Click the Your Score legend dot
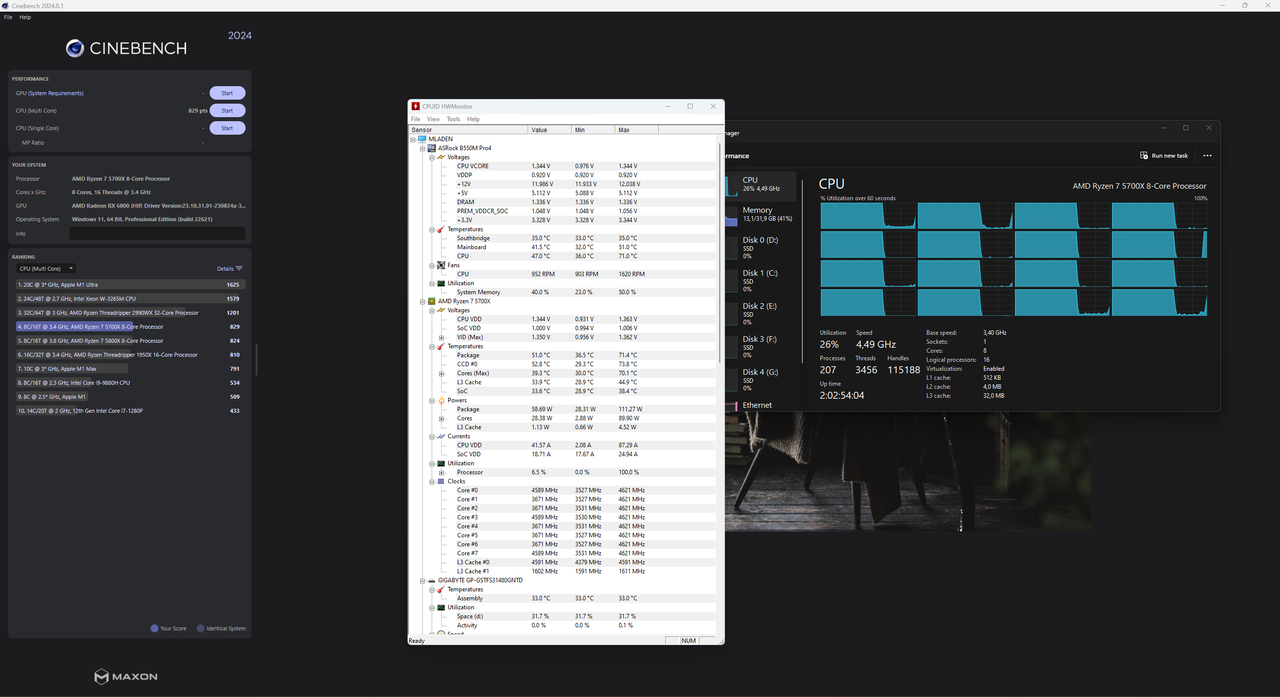This screenshot has width=1280, height=697. (154, 629)
